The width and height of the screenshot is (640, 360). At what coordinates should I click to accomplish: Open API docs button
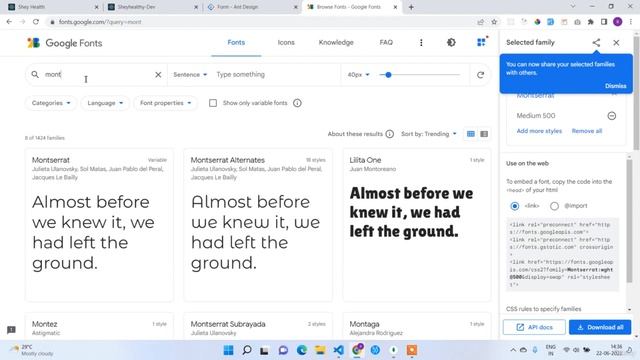534,327
